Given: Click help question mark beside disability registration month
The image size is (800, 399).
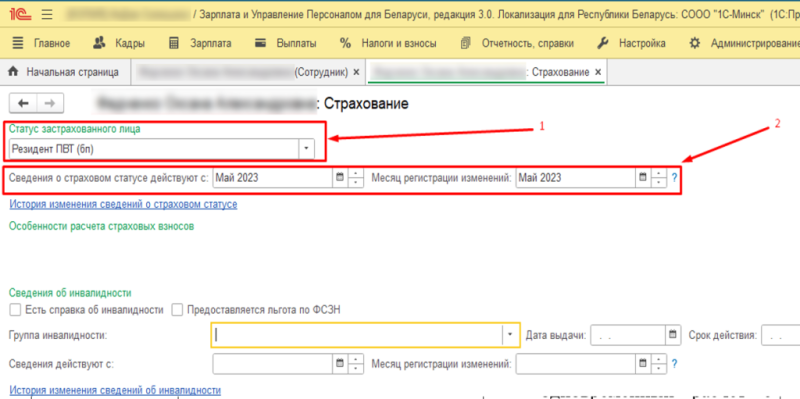Looking at the screenshot, I should click(674, 364).
